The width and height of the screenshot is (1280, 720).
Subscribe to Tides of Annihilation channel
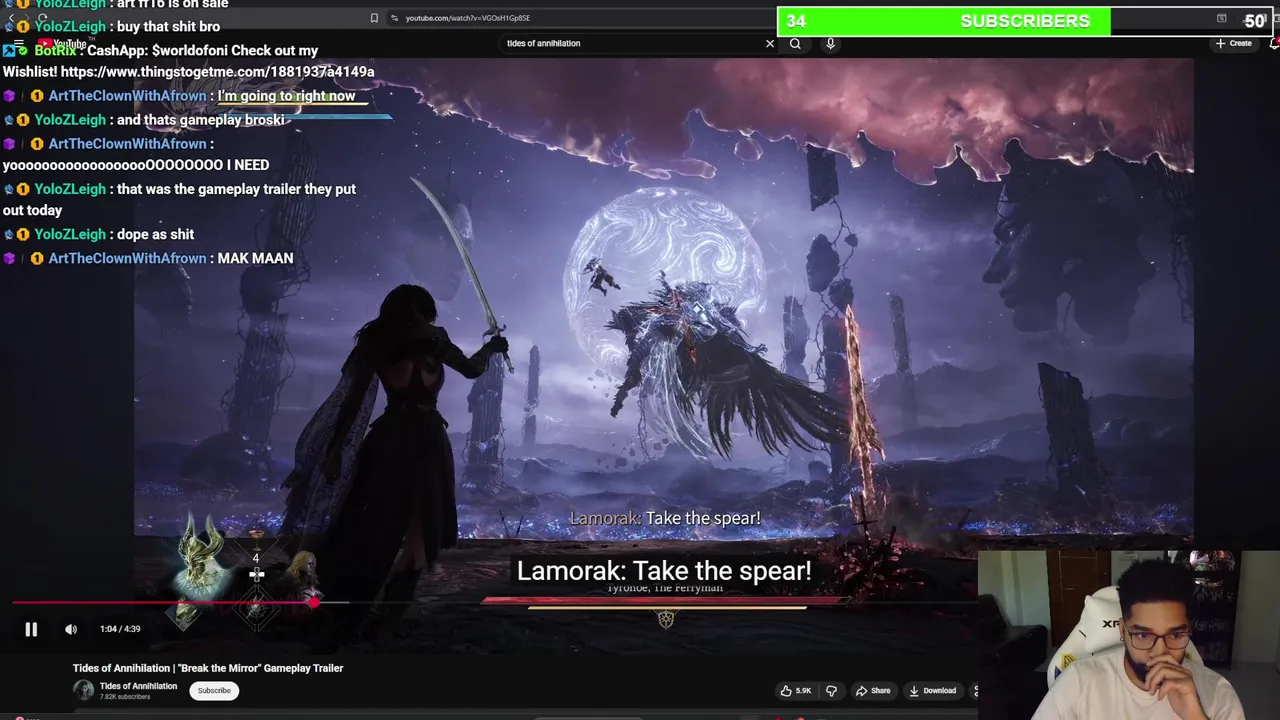point(214,690)
